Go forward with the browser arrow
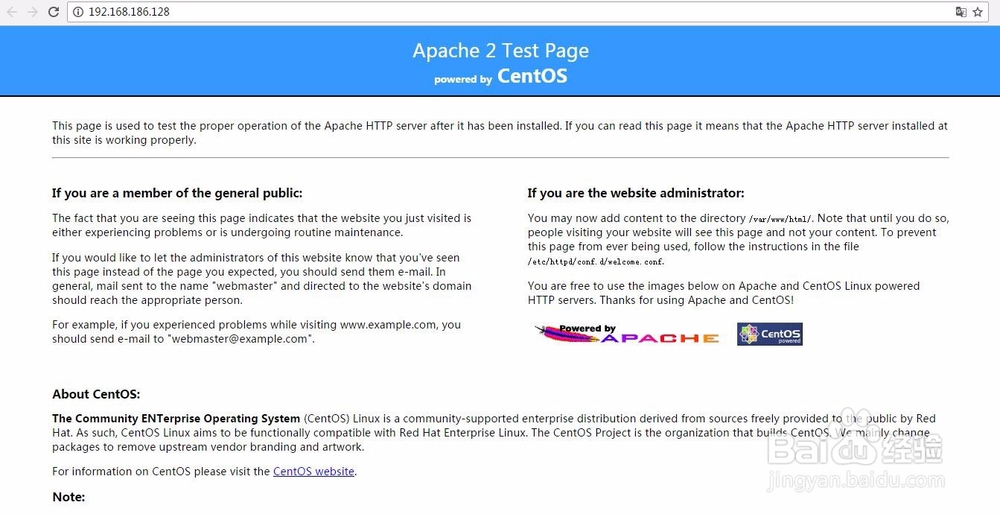 coord(33,11)
